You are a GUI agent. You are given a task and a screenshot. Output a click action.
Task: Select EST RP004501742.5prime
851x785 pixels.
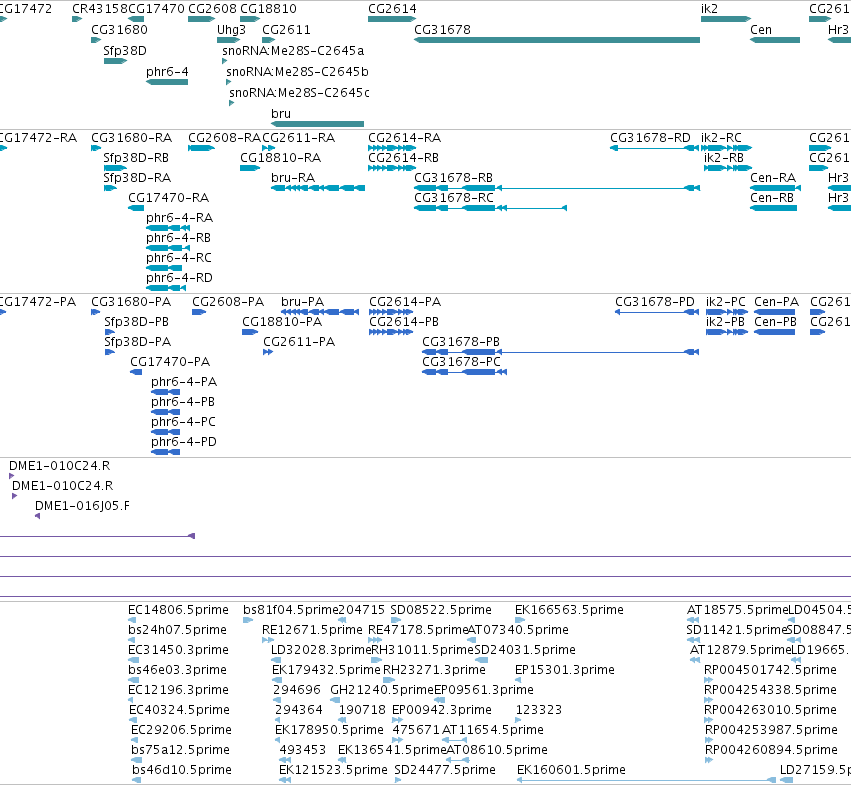coord(708,680)
